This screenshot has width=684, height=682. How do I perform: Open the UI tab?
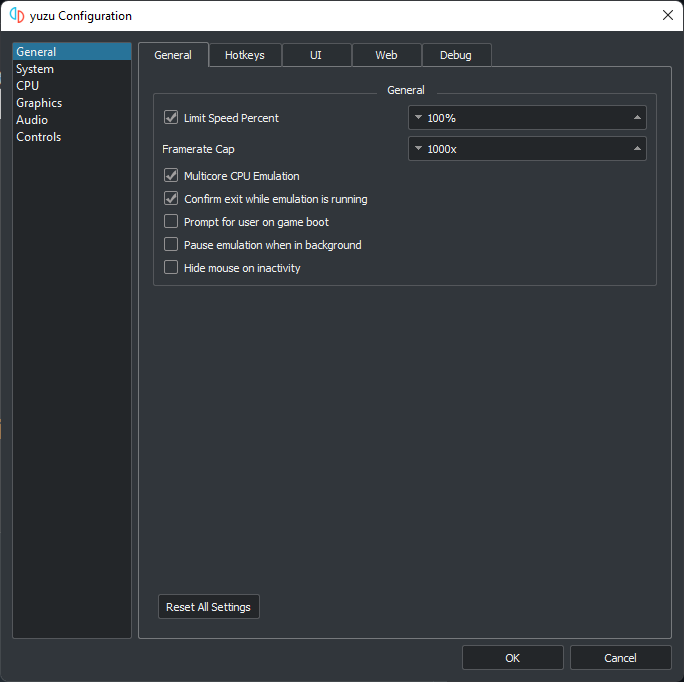(x=316, y=55)
